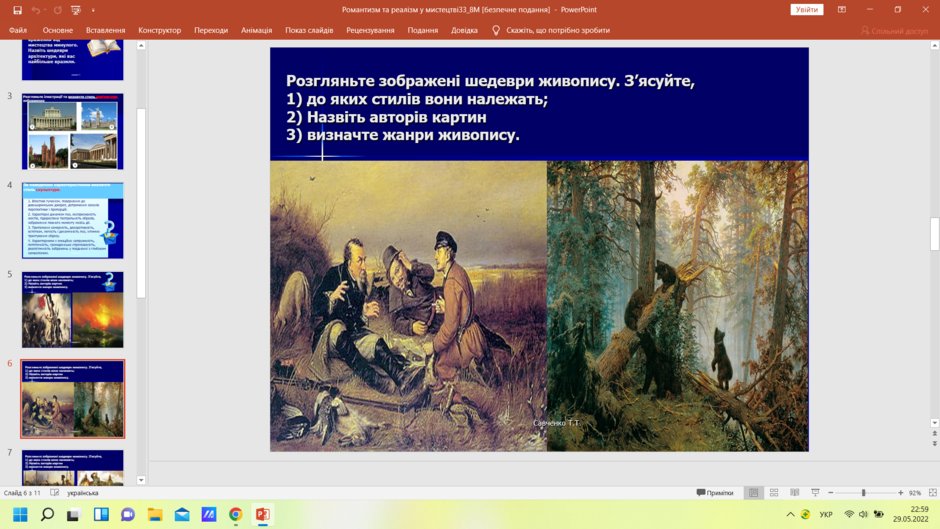The image size is (940, 529).
Task: Click the hunters painting on the slide
Action: (x=408, y=306)
